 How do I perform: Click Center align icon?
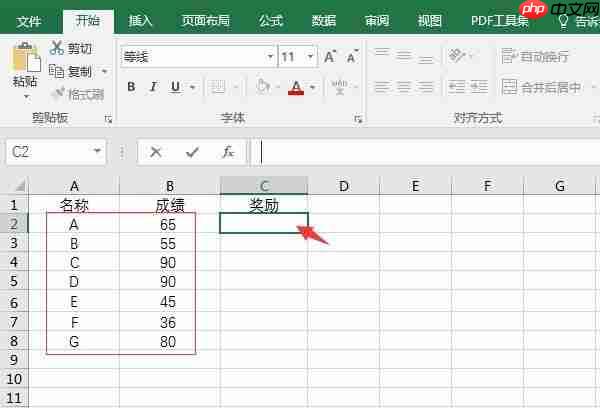pos(403,87)
